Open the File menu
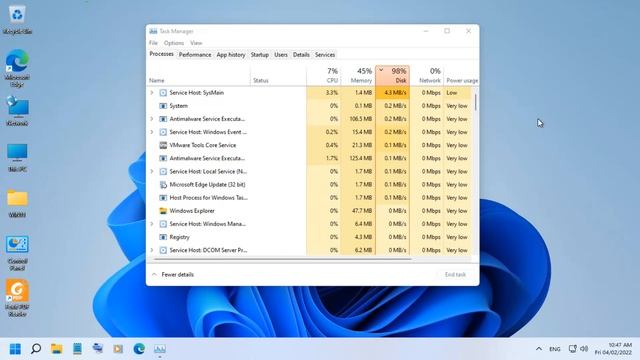The width and height of the screenshot is (640, 360). [x=153, y=43]
